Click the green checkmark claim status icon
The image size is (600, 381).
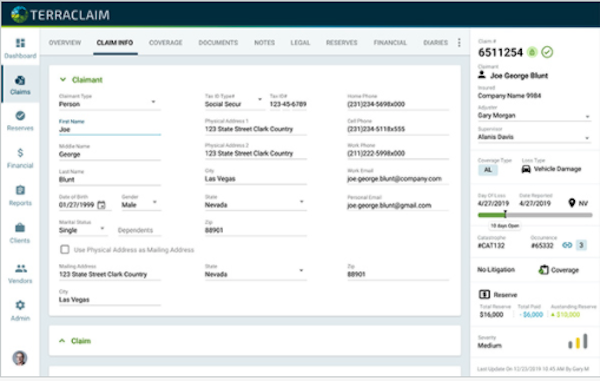[x=547, y=52]
